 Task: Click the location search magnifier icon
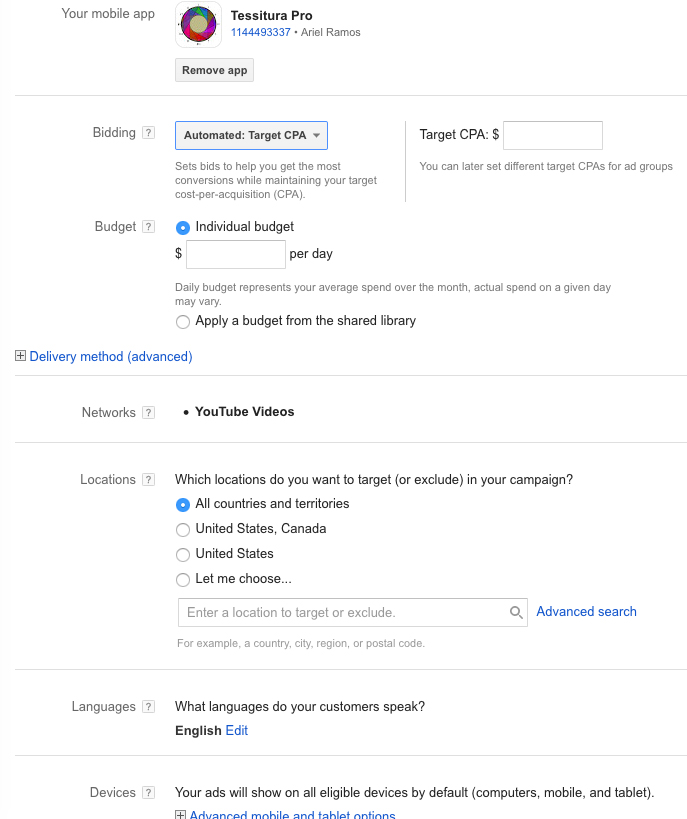(x=516, y=612)
